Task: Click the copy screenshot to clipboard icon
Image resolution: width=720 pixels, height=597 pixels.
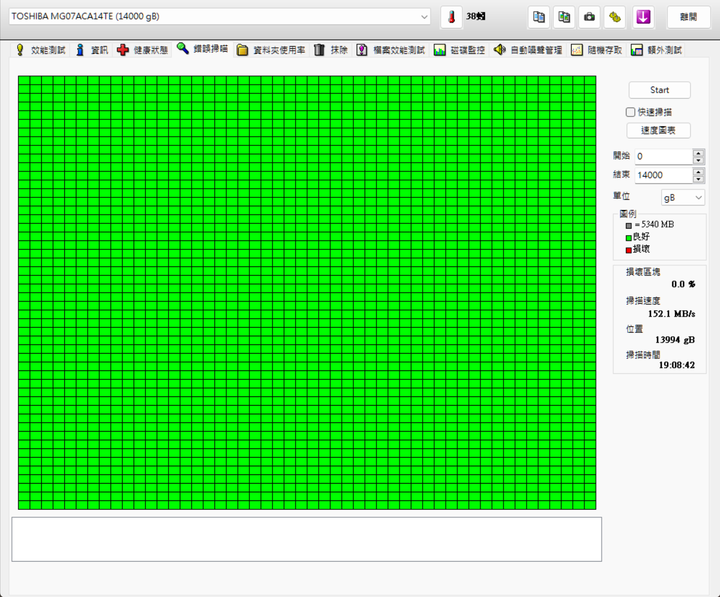Action: (x=564, y=17)
